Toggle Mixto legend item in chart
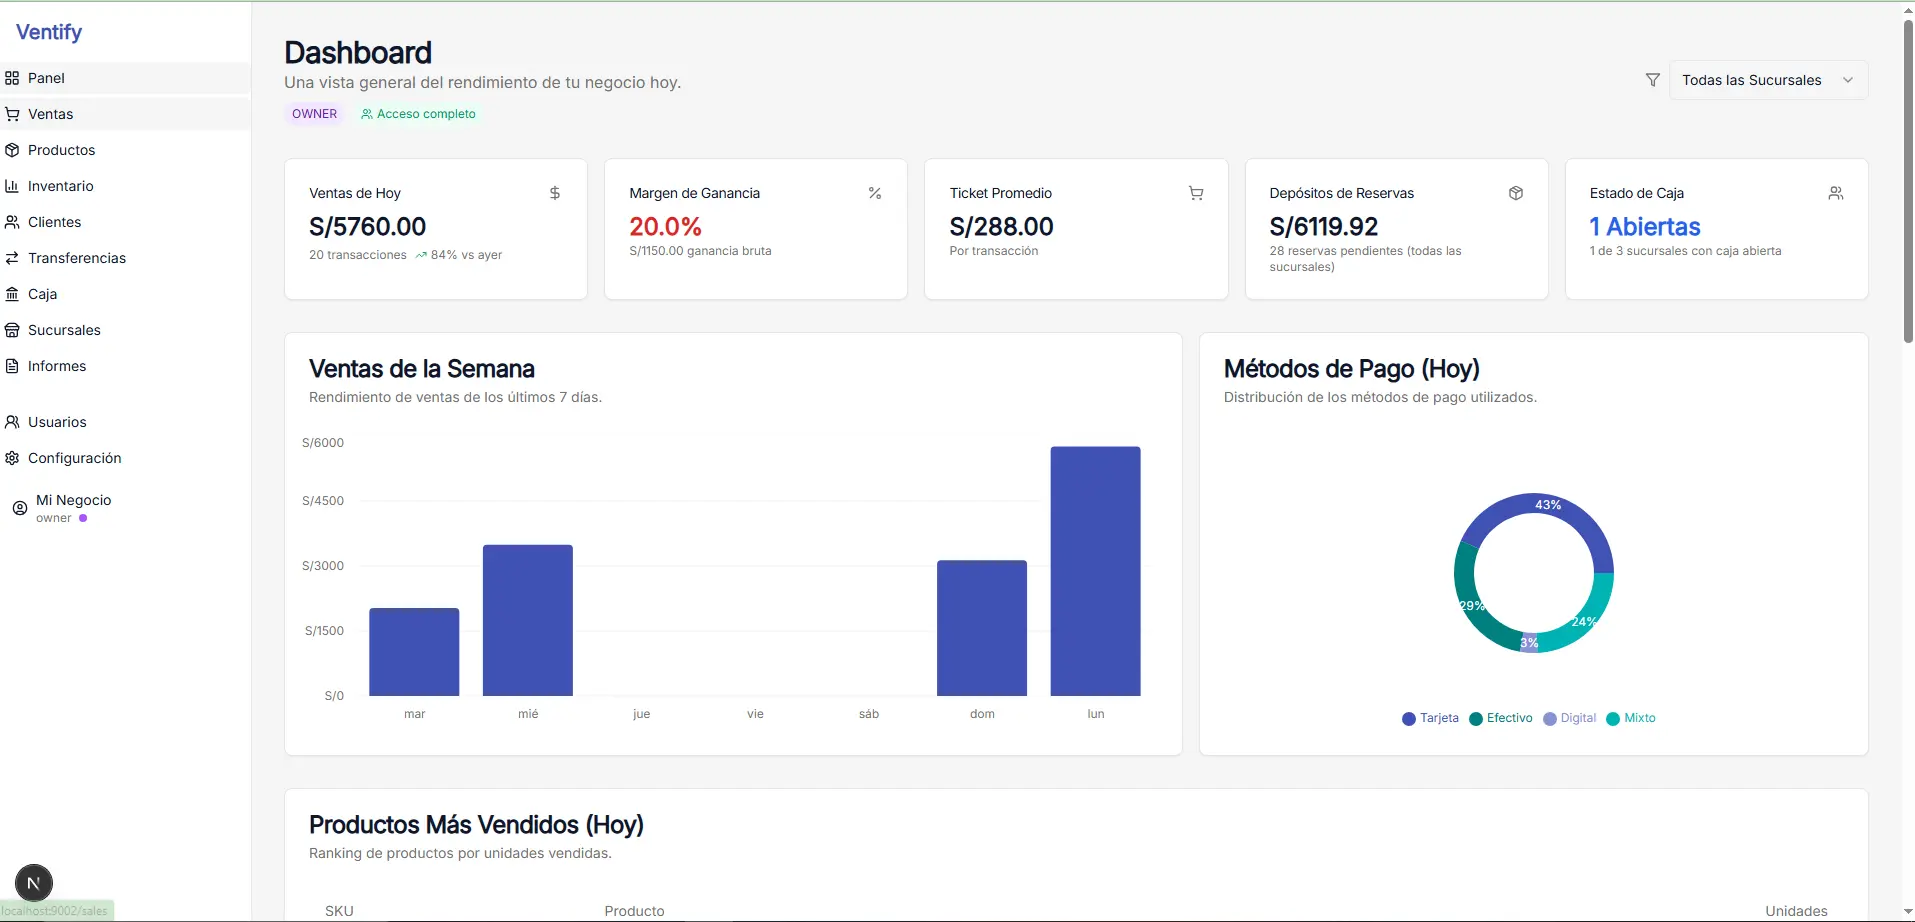The height and width of the screenshot is (922, 1915). pyautogui.click(x=1631, y=718)
